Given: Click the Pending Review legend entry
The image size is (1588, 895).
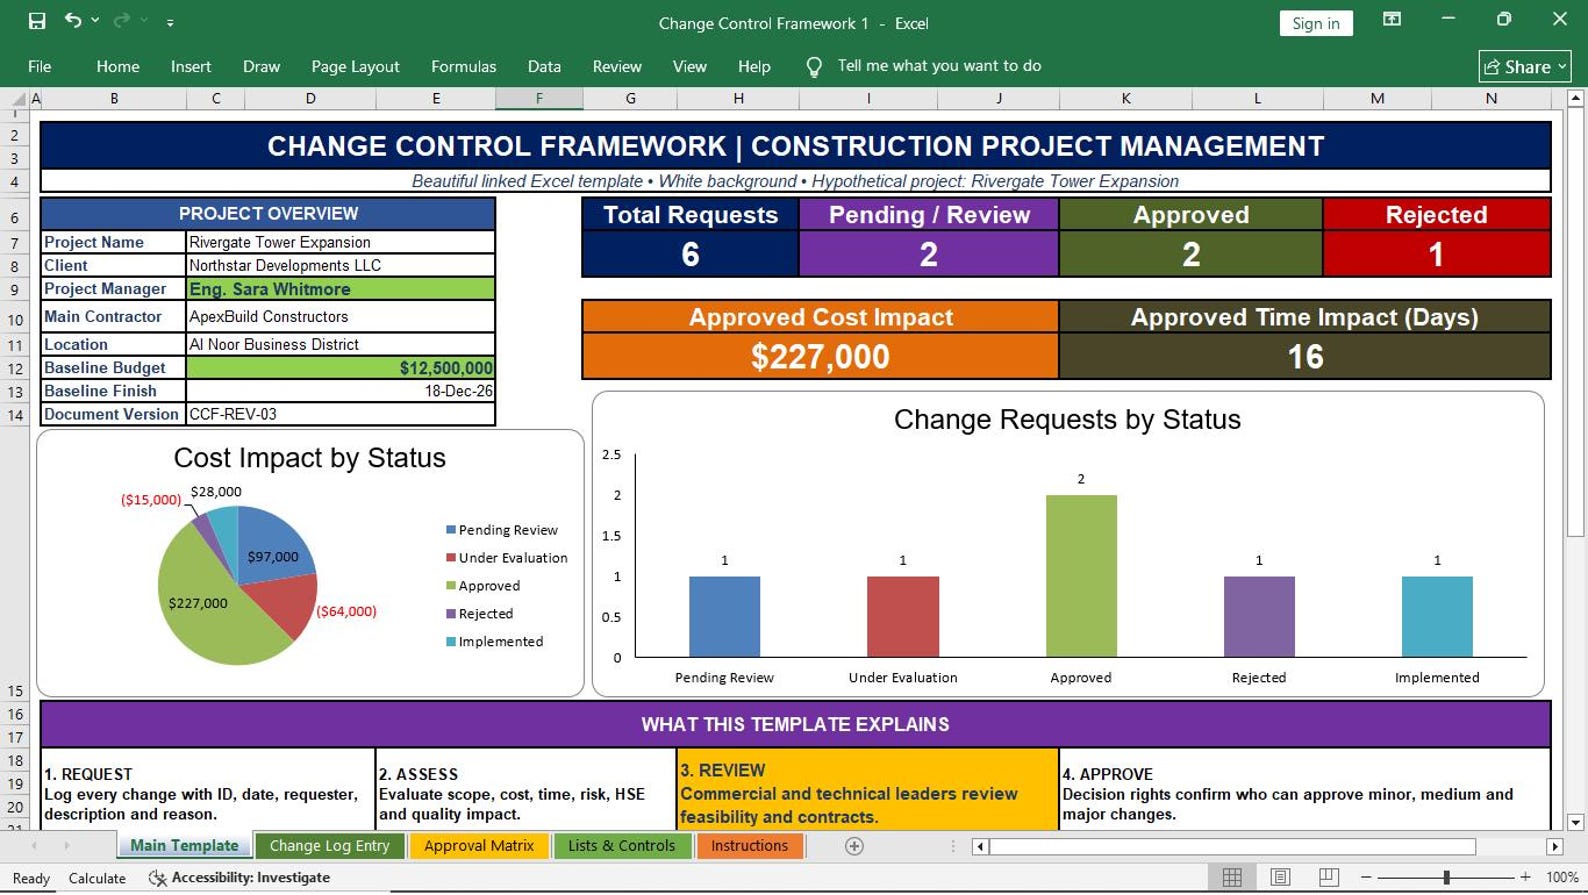Looking at the screenshot, I should coord(502,530).
